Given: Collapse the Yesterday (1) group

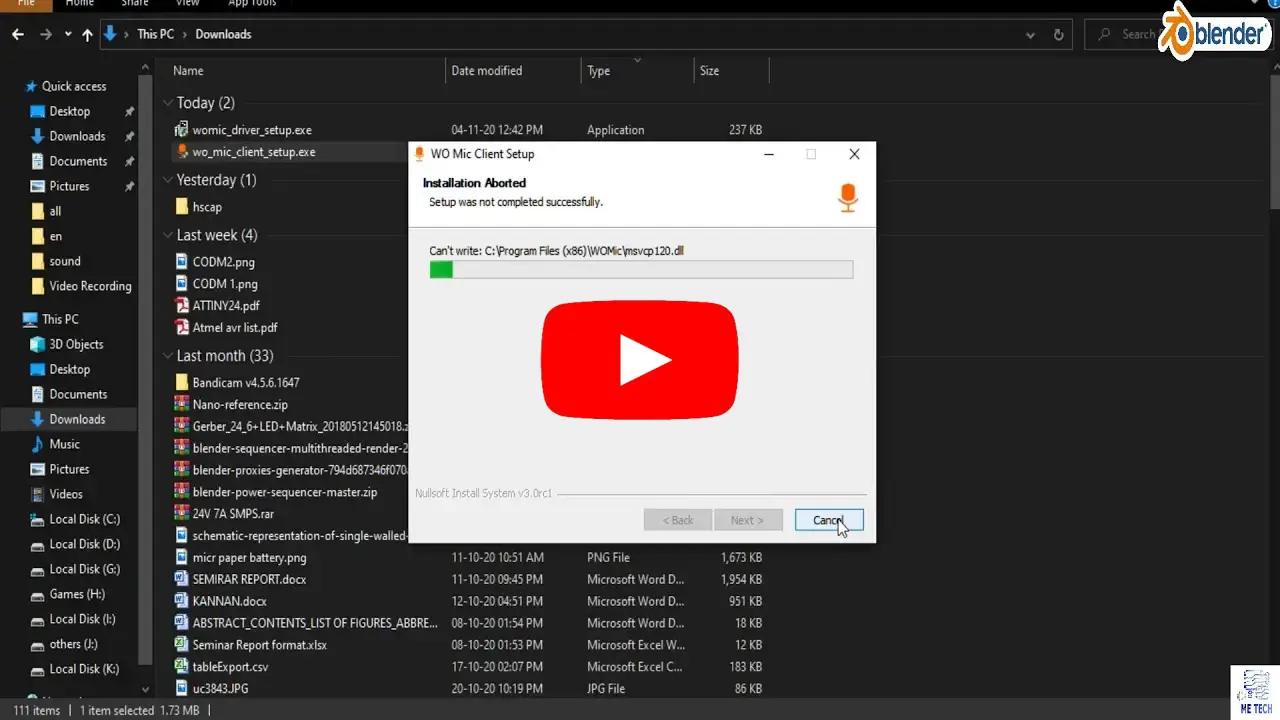Looking at the screenshot, I should [x=168, y=180].
